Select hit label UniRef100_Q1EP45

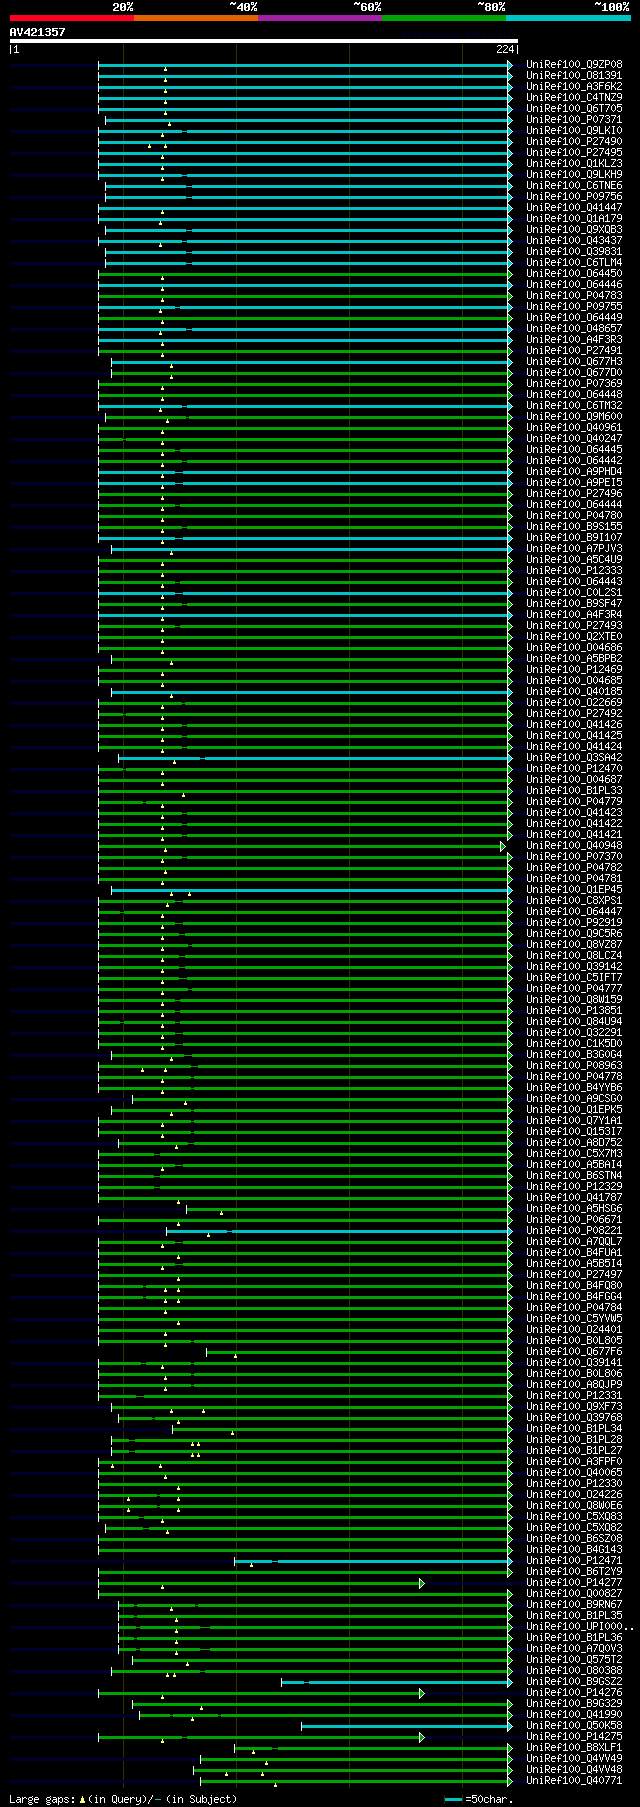(574, 890)
